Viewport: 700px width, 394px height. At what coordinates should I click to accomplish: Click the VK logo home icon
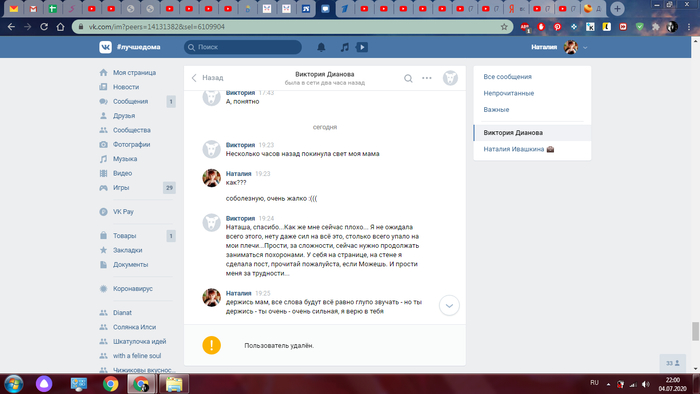click(x=105, y=47)
